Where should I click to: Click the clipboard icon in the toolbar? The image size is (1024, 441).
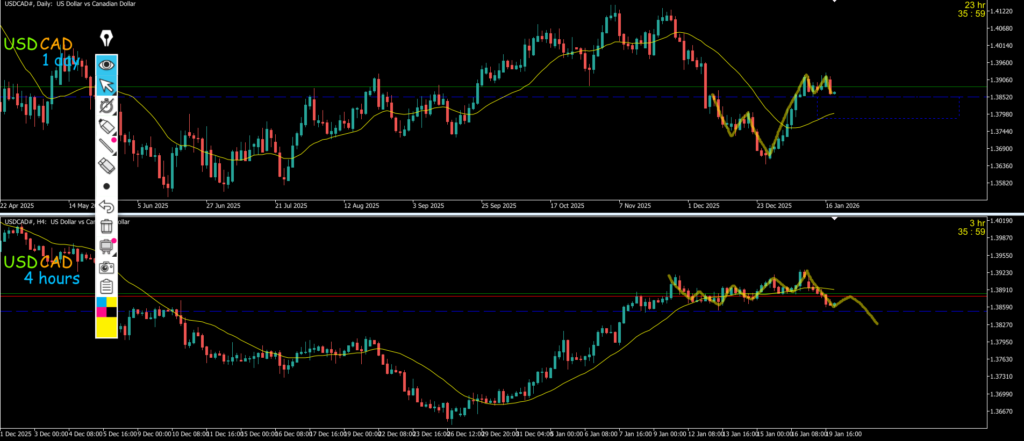[106, 287]
